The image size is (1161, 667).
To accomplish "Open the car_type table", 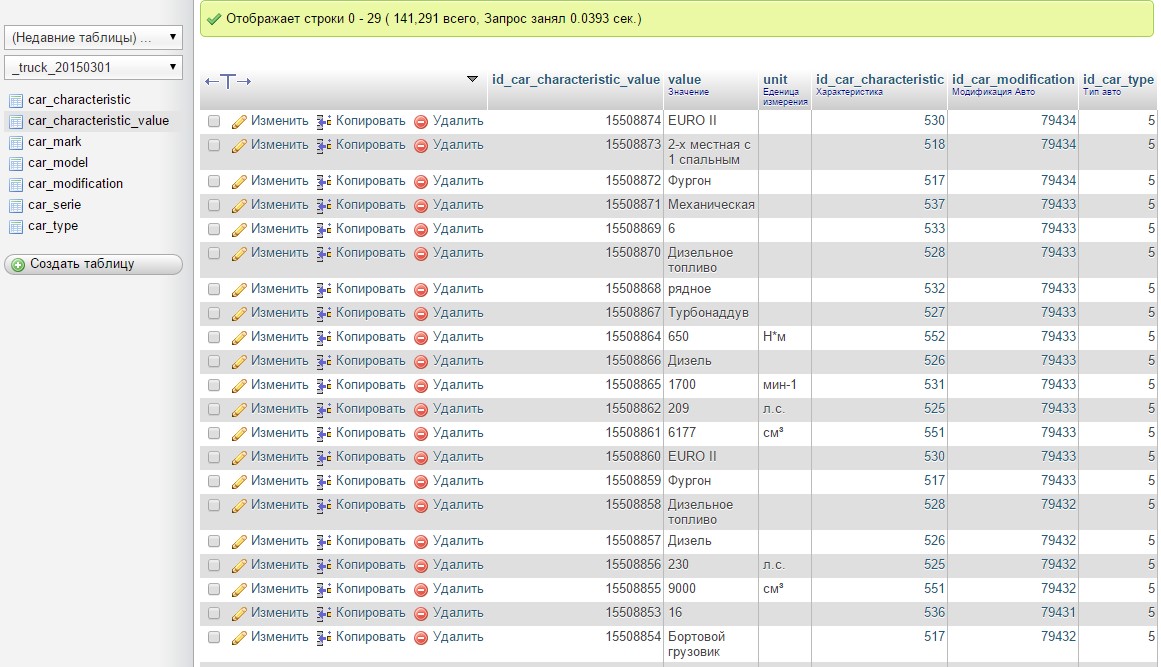I will tap(53, 226).
